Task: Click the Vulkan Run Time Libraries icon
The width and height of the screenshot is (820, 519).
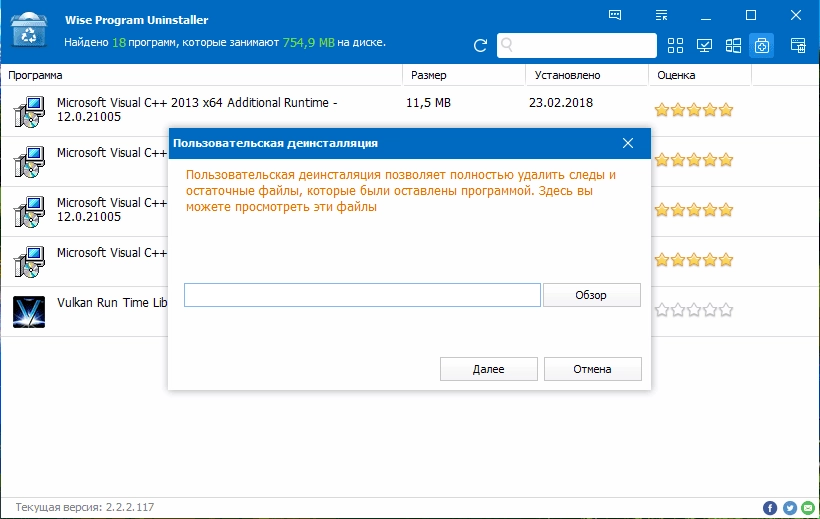Action: [29, 312]
